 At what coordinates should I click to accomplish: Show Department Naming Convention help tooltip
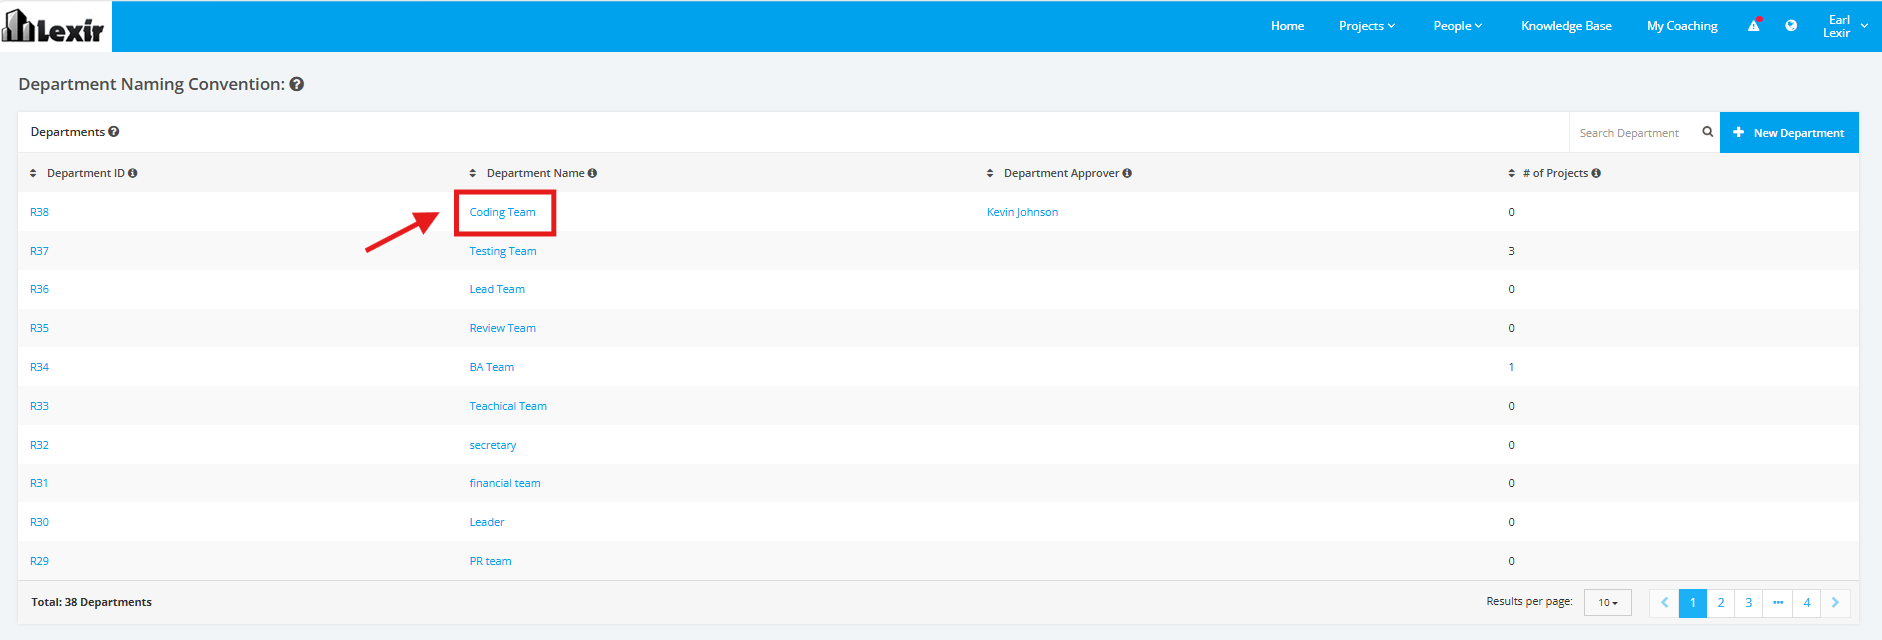(297, 84)
